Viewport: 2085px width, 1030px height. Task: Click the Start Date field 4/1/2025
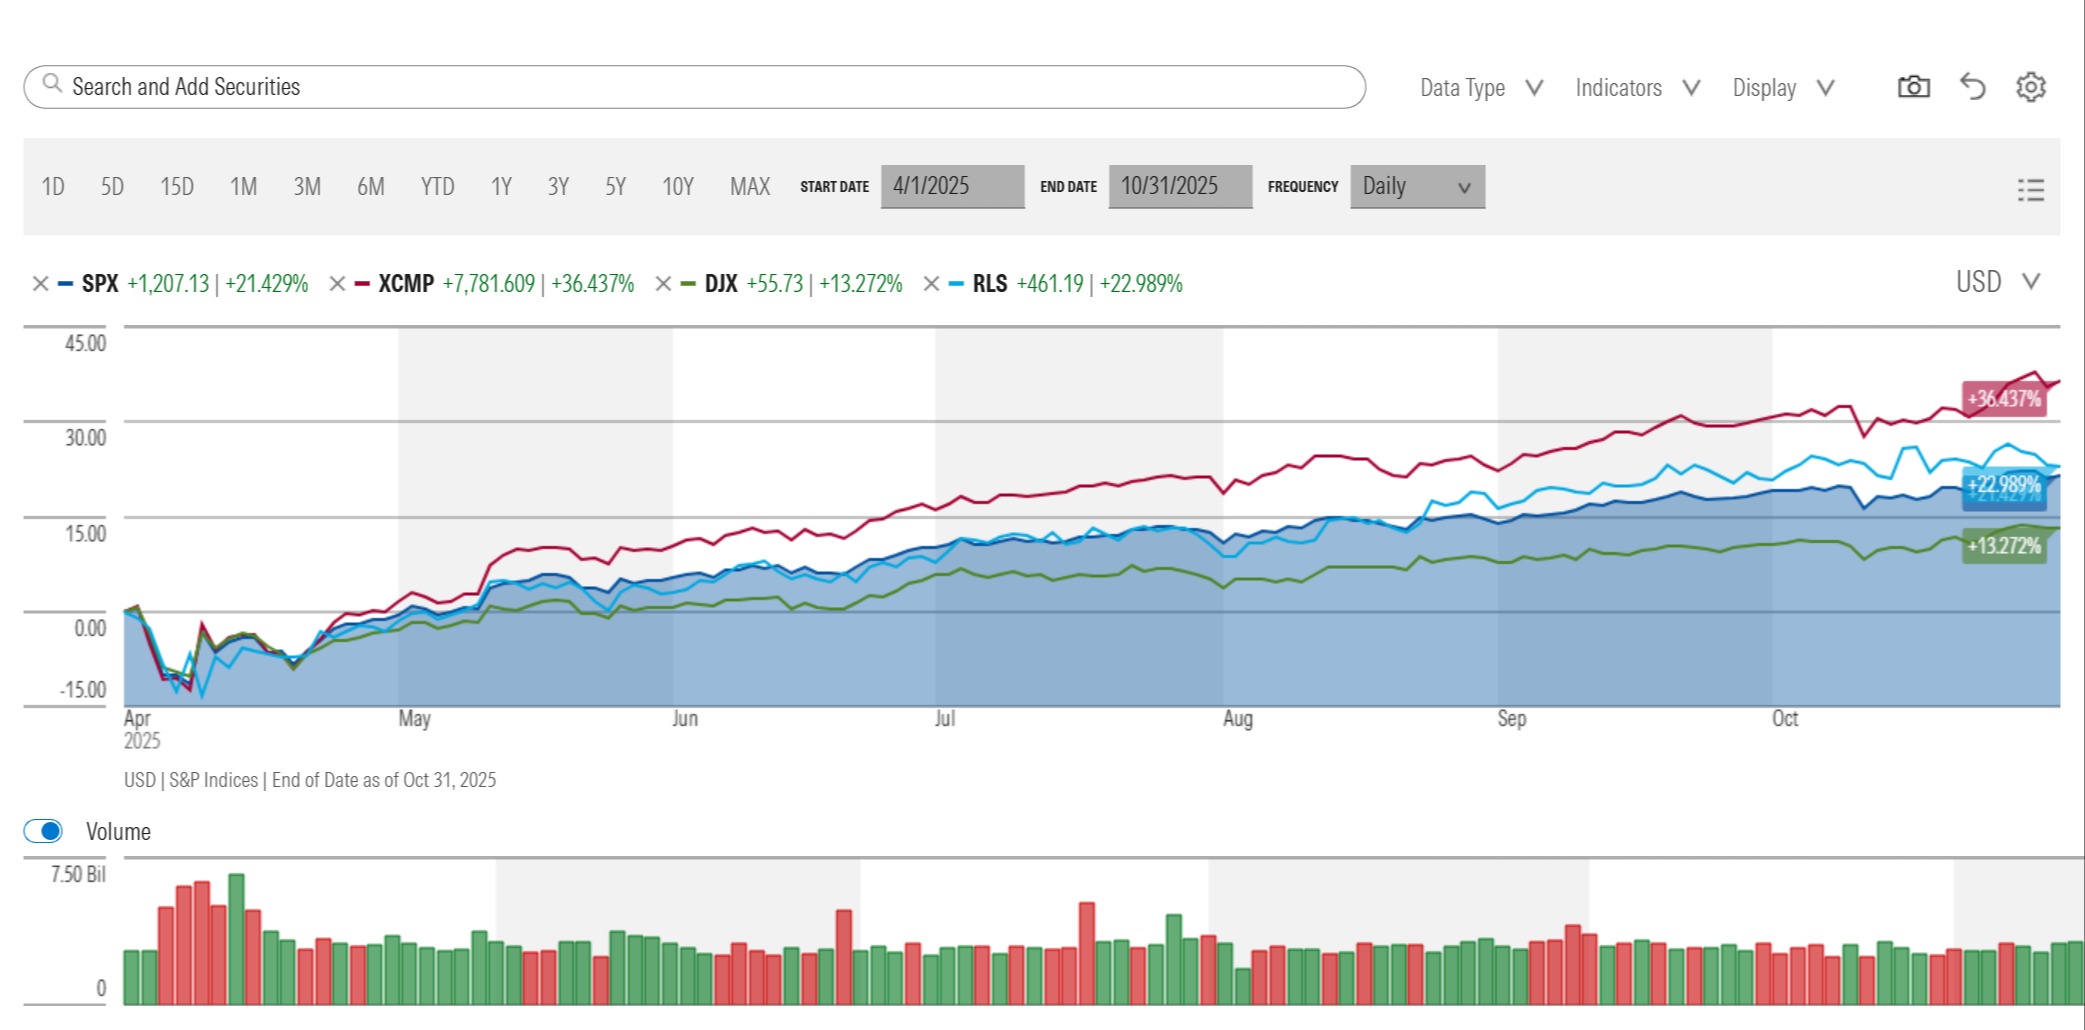point(951,187)
